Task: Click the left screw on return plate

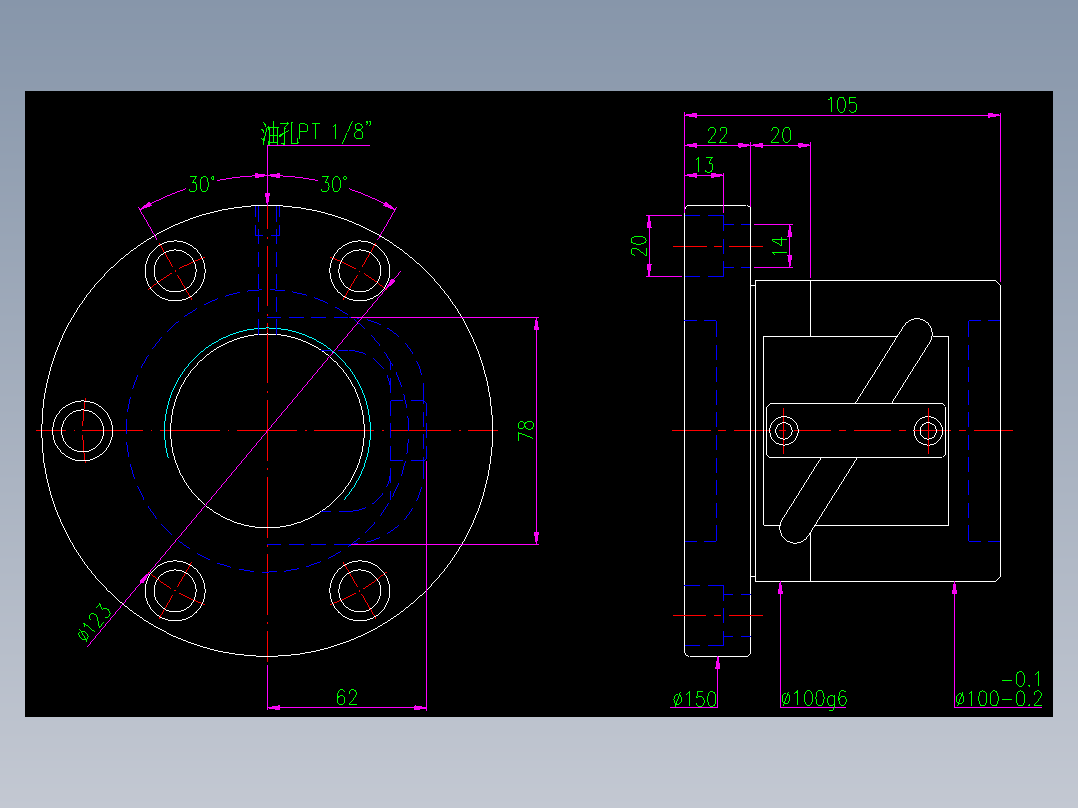Action: coord(784,431)
